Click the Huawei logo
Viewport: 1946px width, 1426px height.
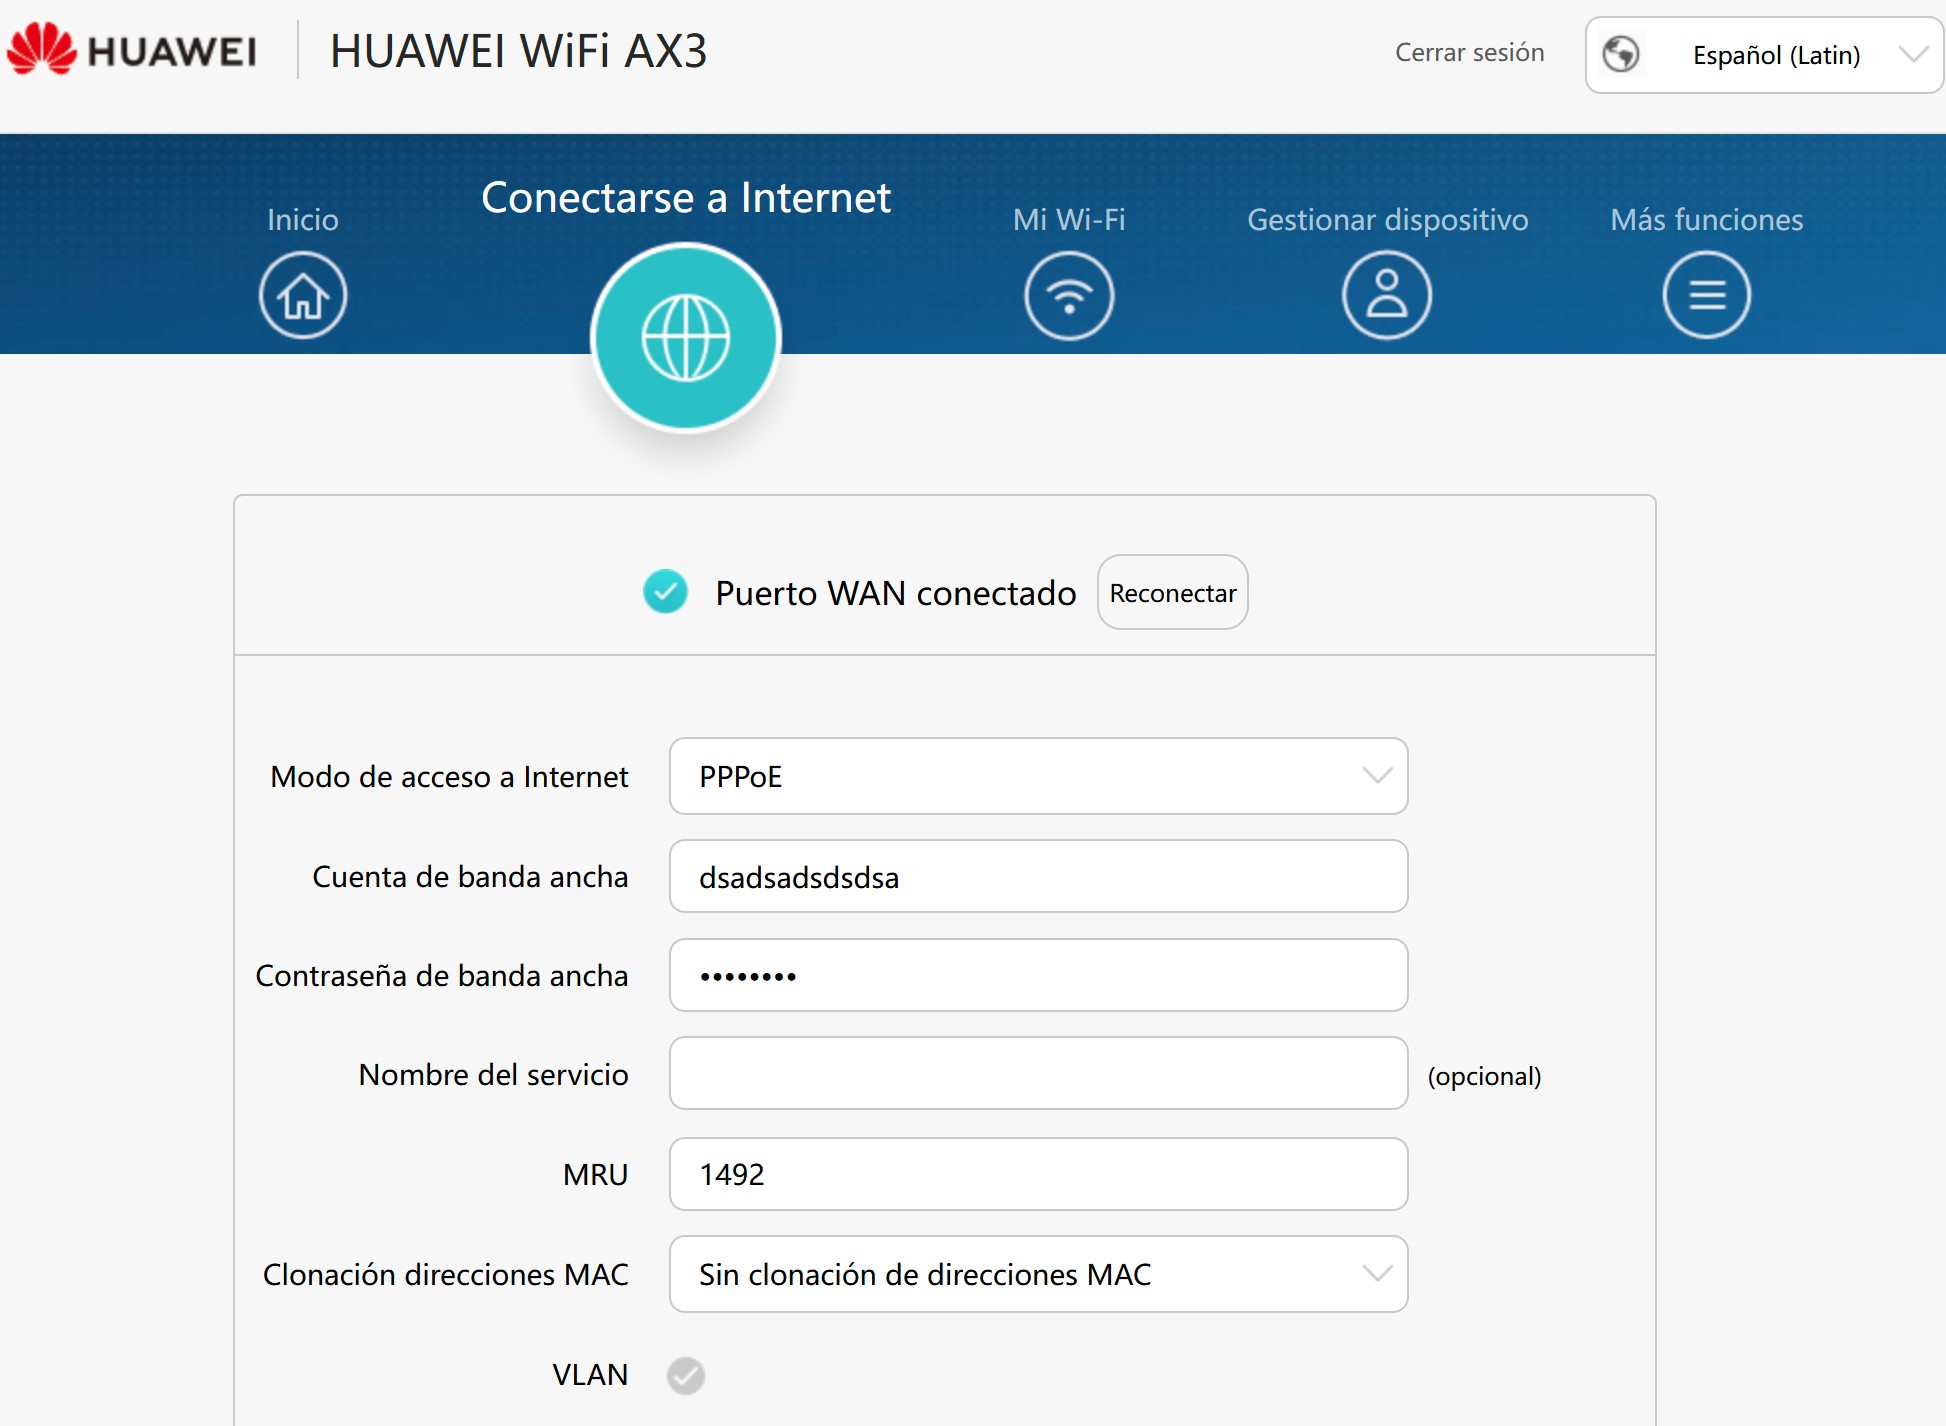132,50
